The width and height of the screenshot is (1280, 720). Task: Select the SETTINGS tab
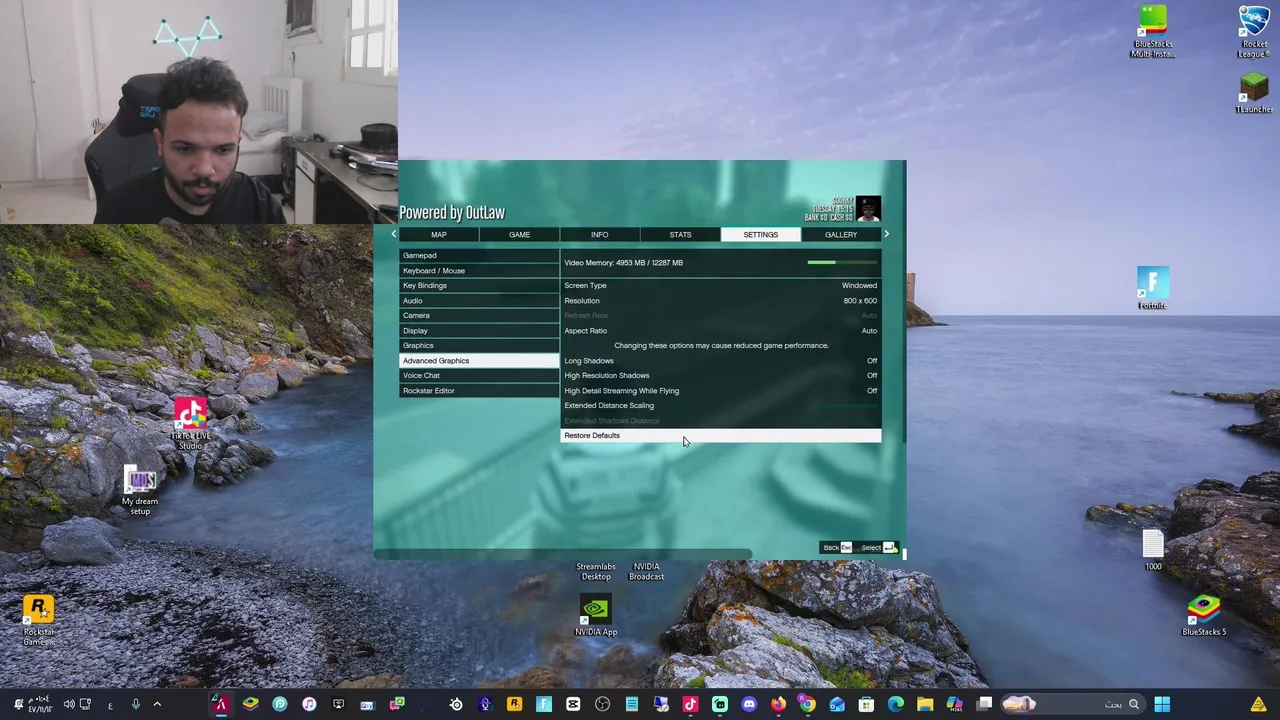(760, 235)
